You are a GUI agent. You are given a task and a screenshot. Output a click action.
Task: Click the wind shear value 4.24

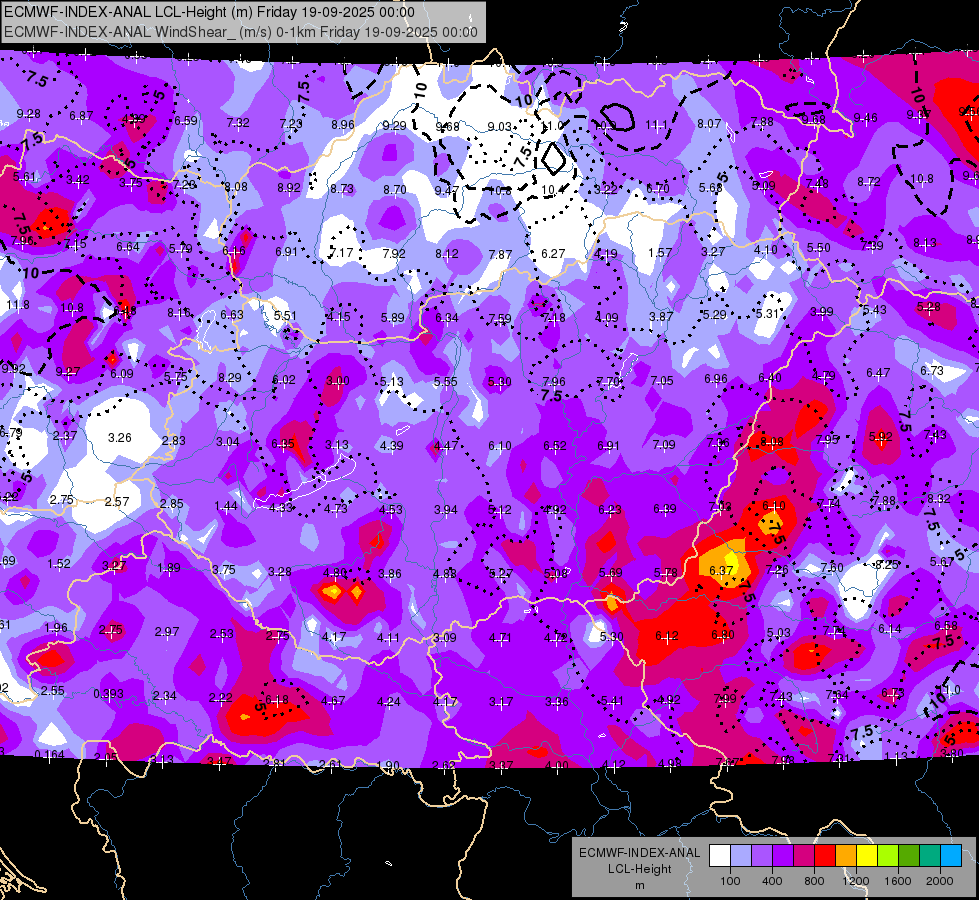click(x=388, y=701)
